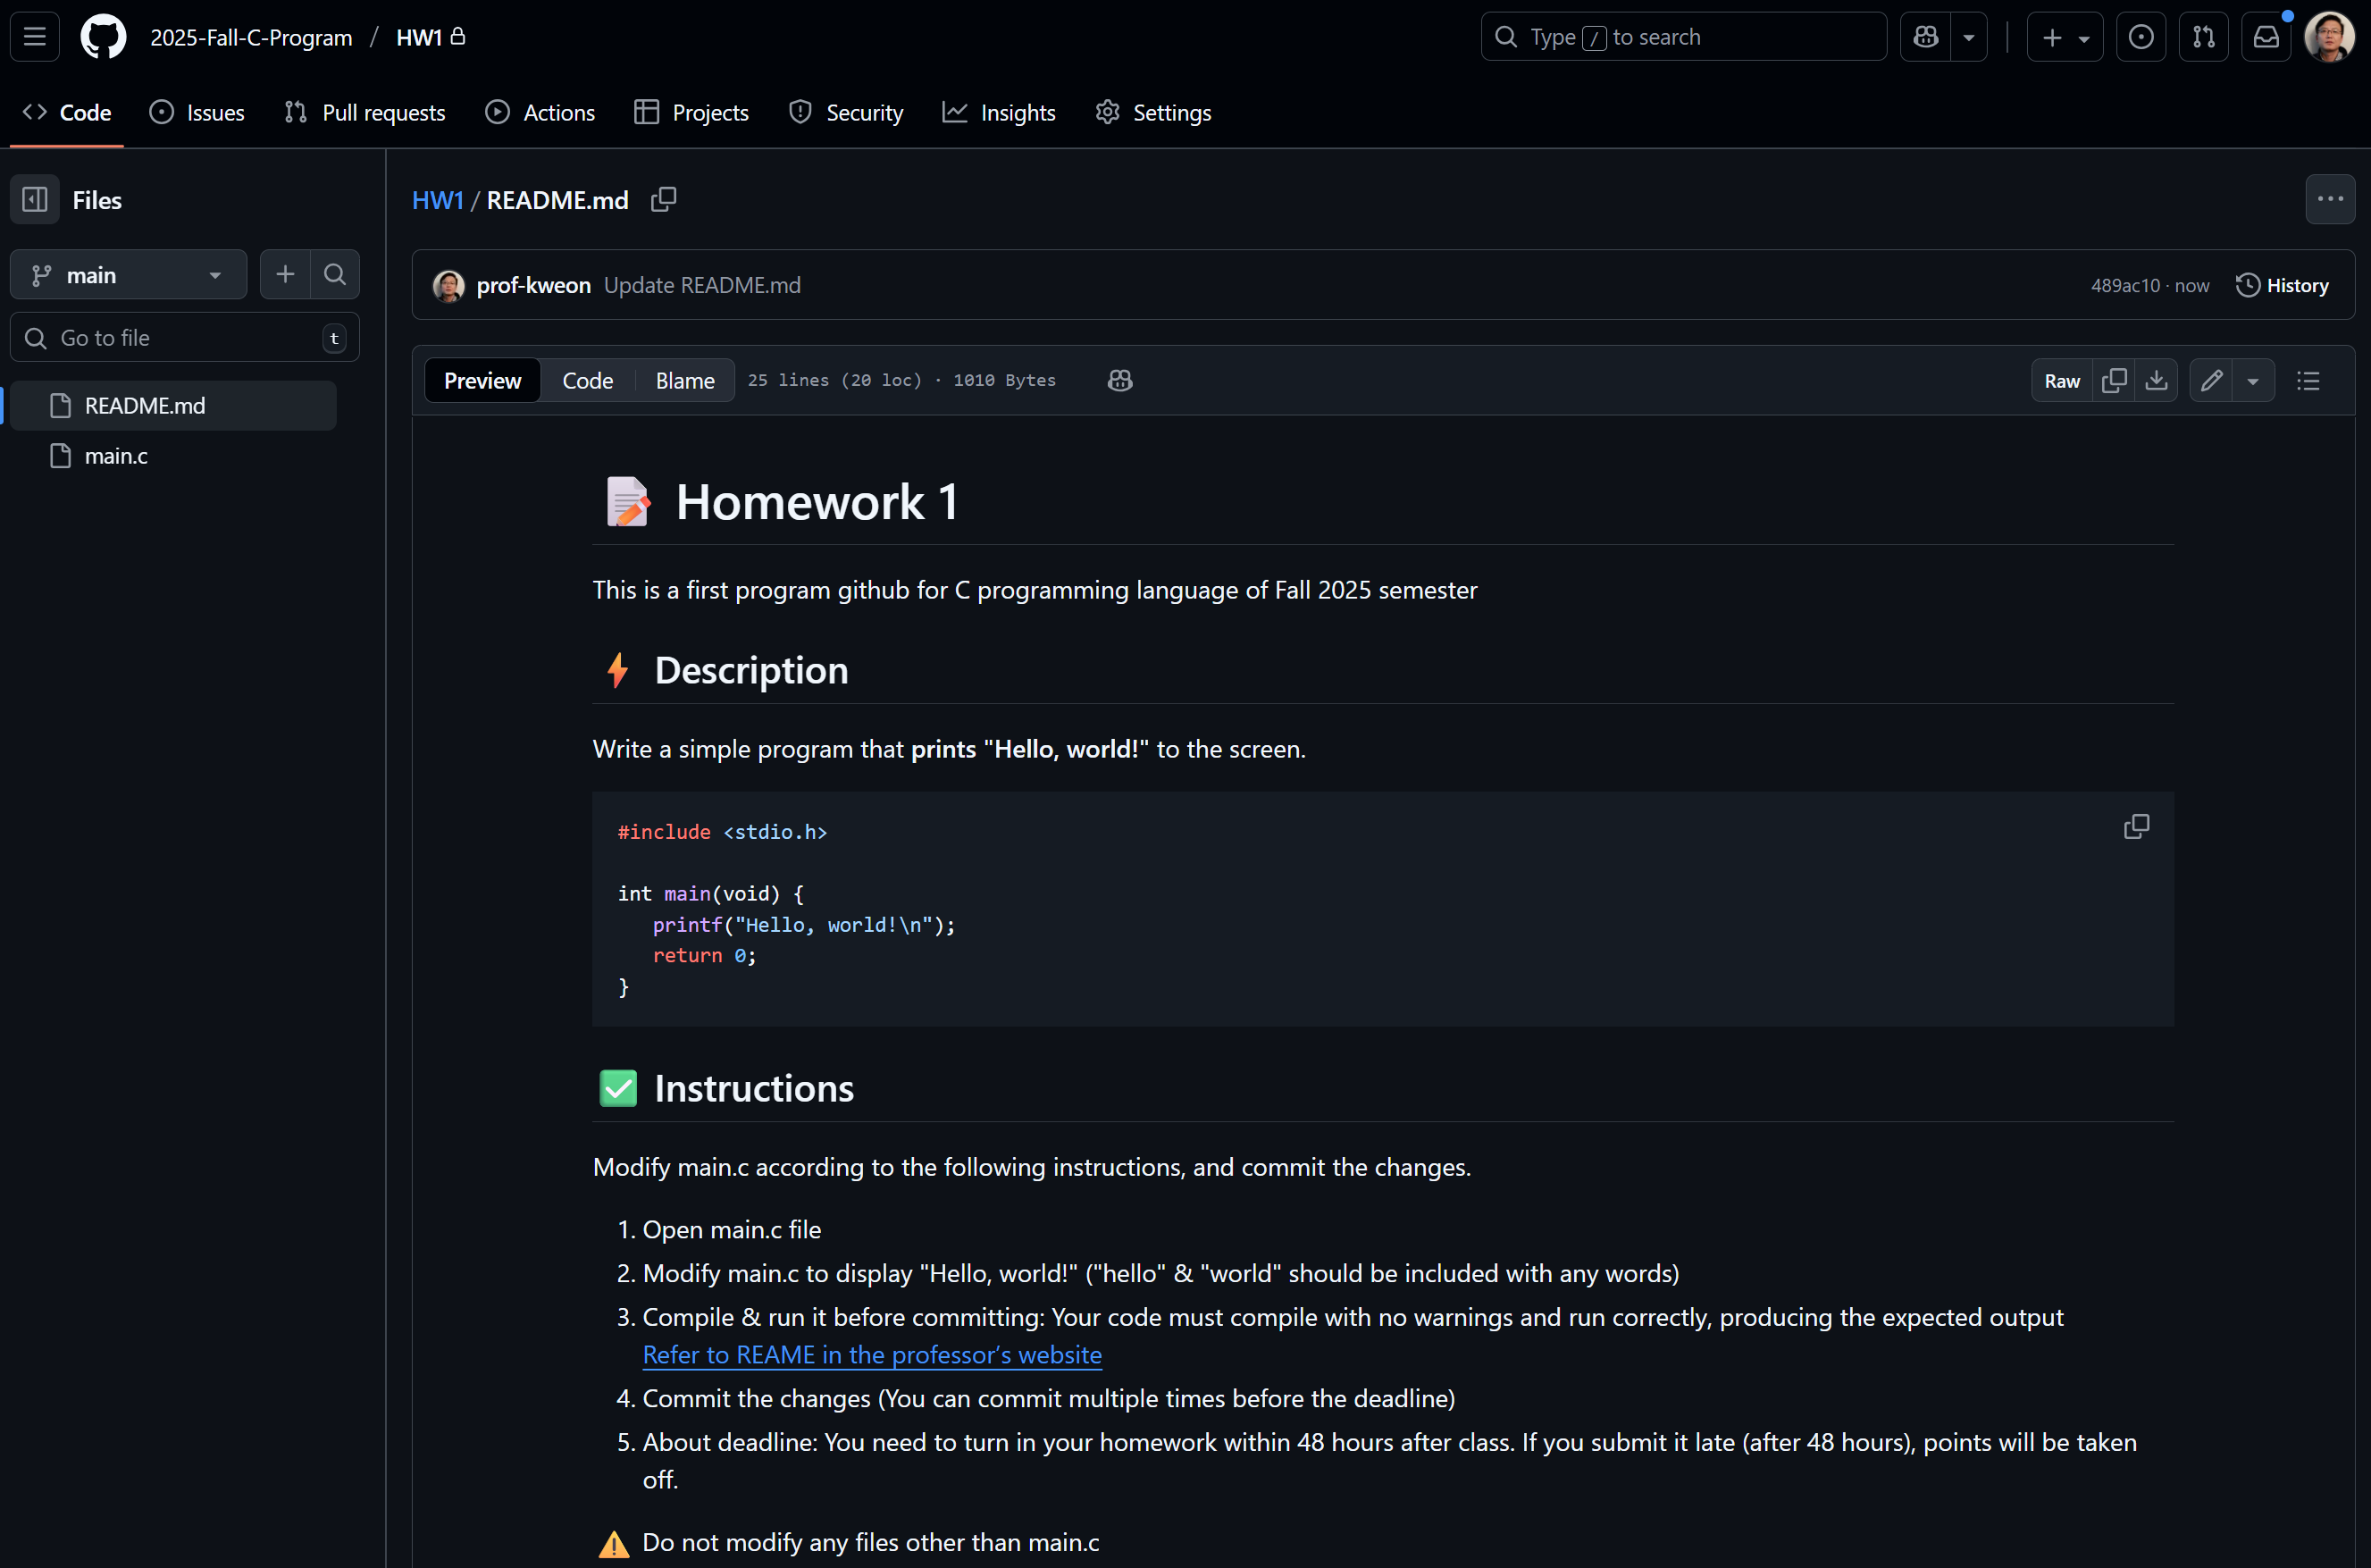Screen dimensions: 2371x1568
Task: Collapse the Files side panel
Action: pyautogui.click(x=35, y=200)
